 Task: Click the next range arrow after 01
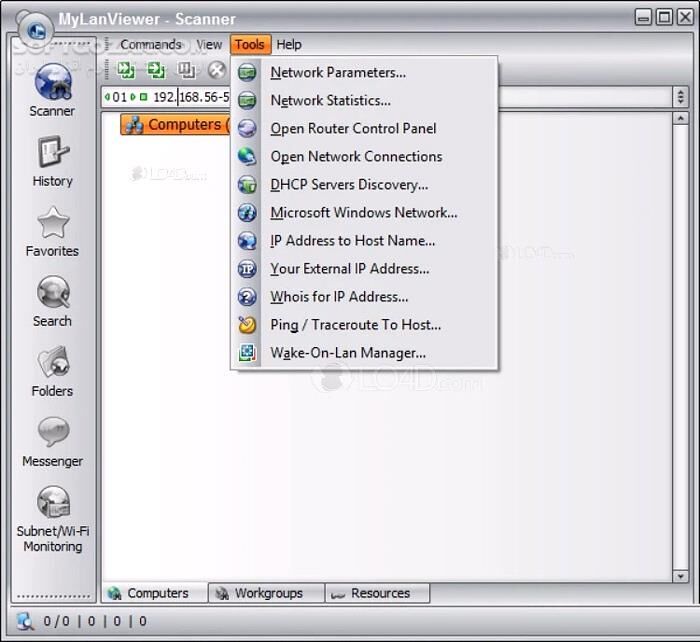pyautogui.click(x=133, y=97)
